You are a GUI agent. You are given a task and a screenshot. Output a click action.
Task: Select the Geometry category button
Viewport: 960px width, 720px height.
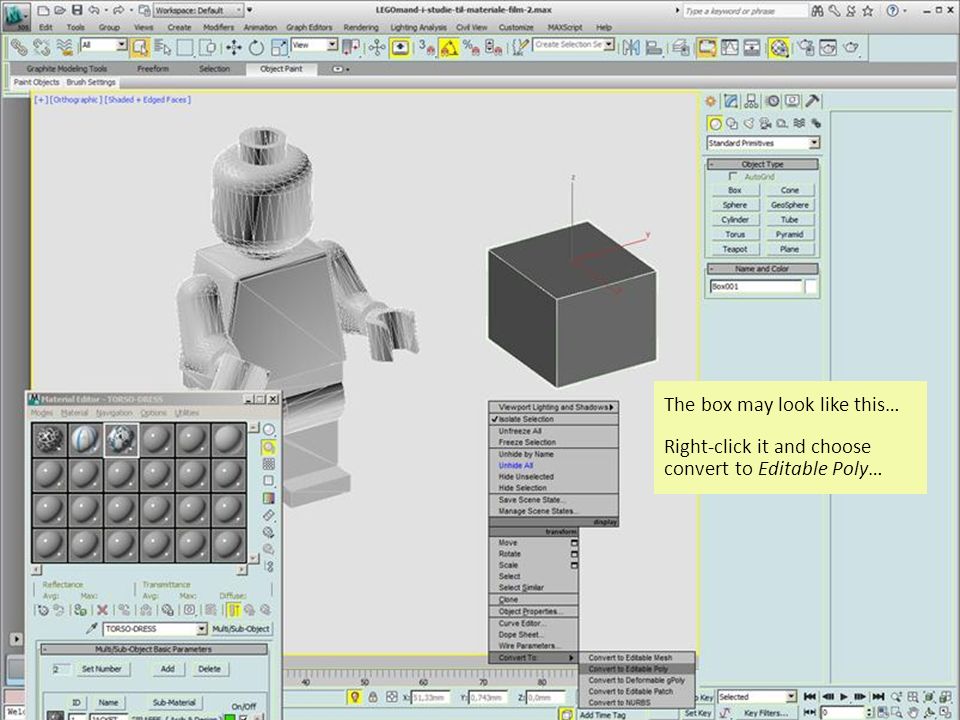click(x=714, y=124)
